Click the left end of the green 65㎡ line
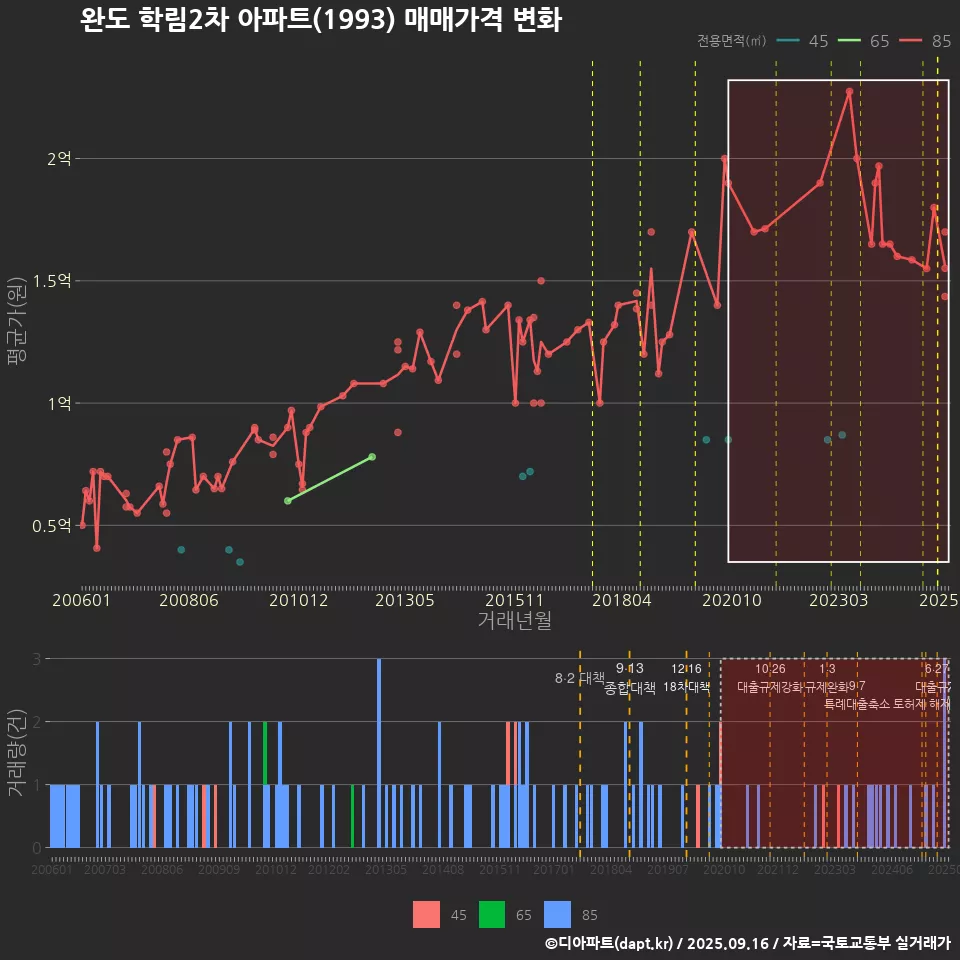Viewport: 960px width, 960px height. 288,501
